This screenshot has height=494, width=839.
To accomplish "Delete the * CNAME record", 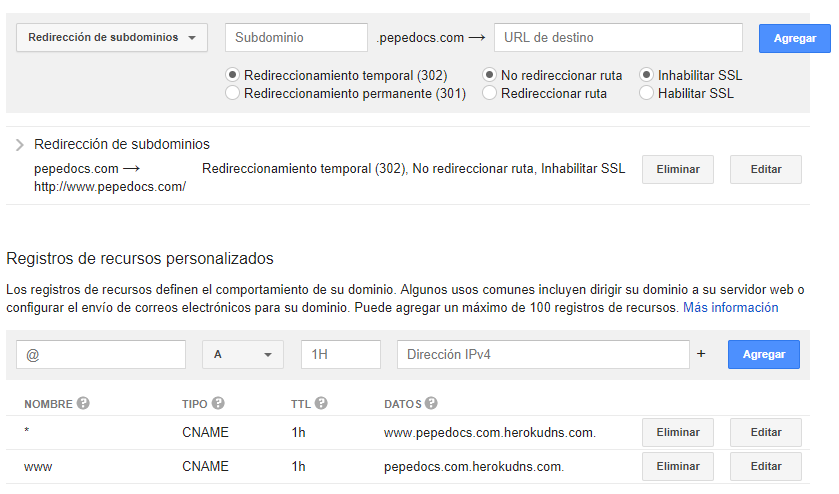I will click(x=678, y=432).
